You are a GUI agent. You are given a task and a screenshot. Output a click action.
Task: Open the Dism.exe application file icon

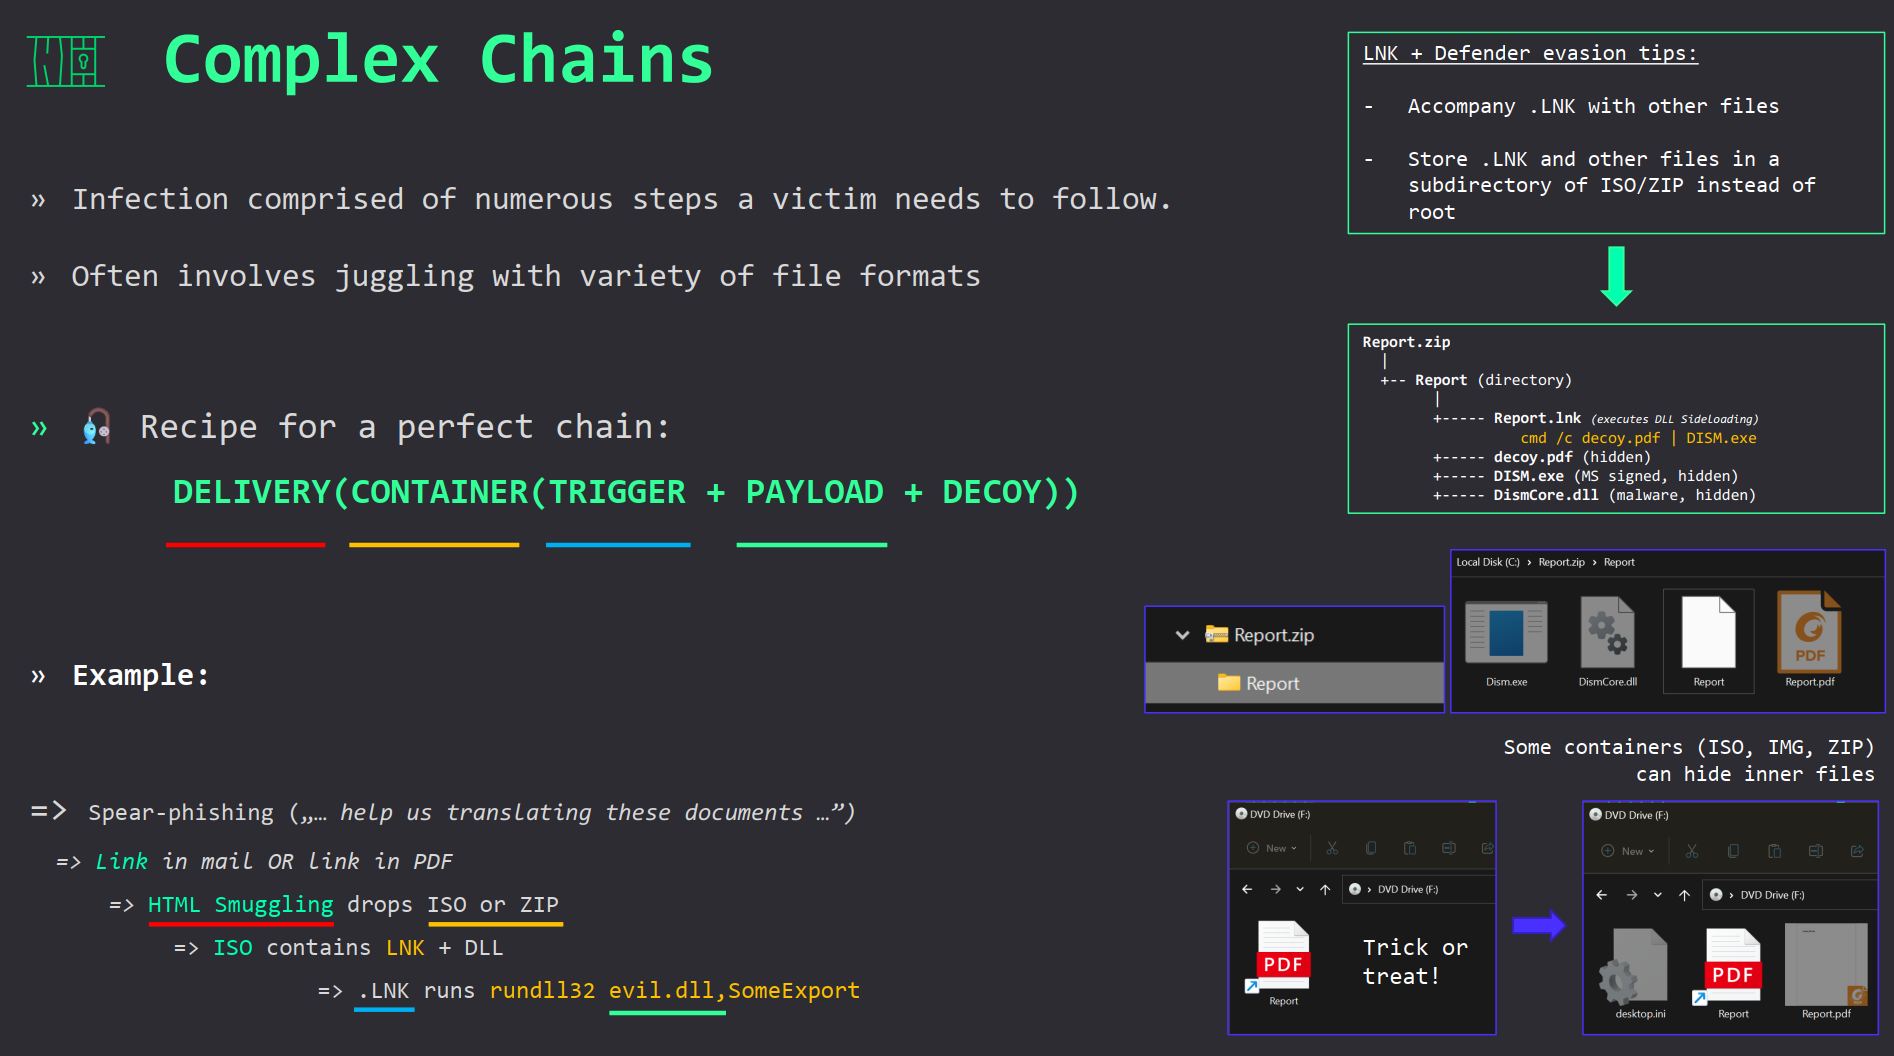pos(1506,635)
